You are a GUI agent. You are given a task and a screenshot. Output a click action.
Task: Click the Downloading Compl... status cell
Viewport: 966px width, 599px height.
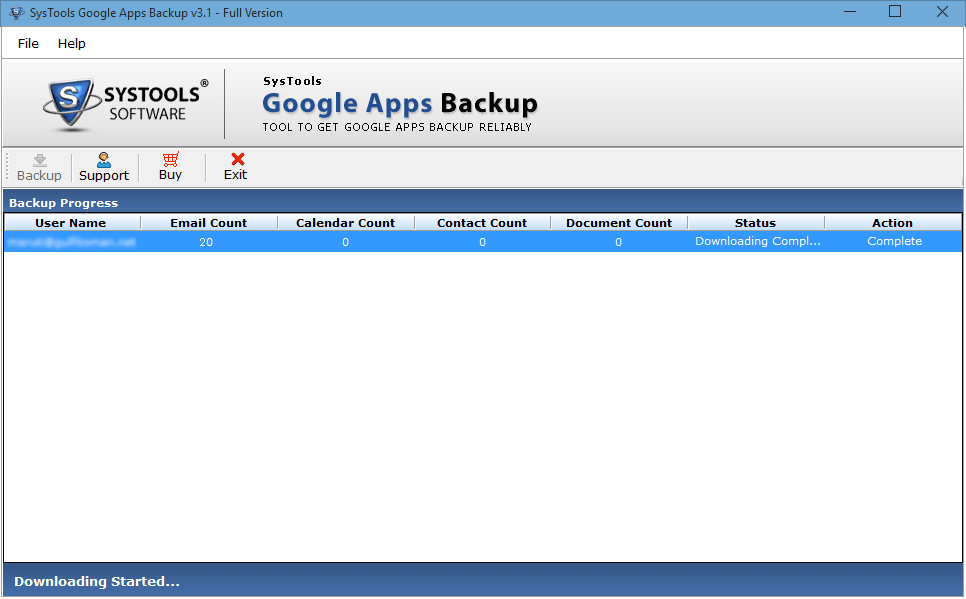(x=758, y=242)
